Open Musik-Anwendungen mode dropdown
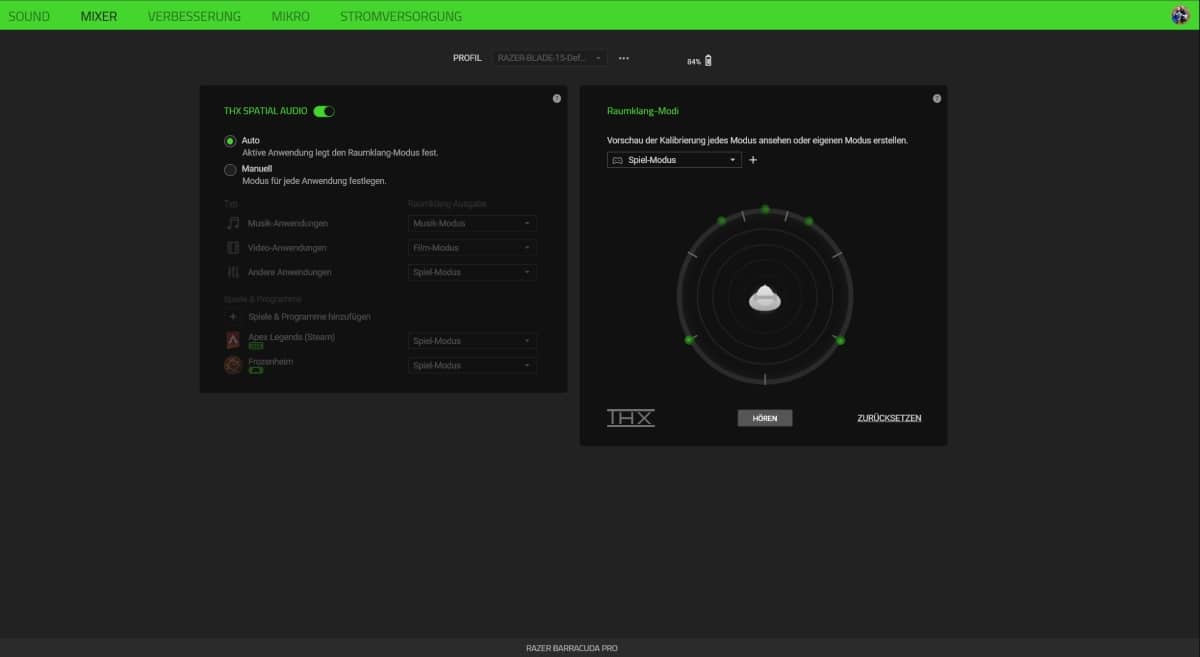 (x=473, y=223)
